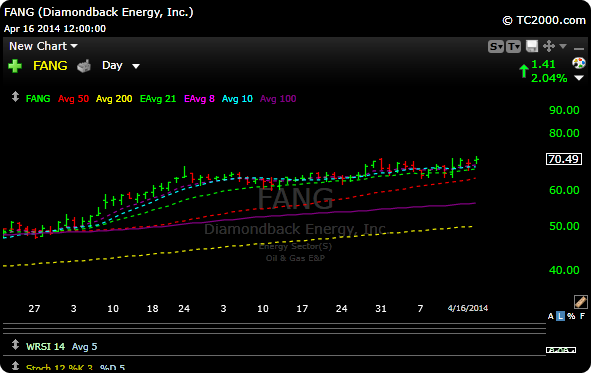The height and width of the screenshot is (373, 591).
Task: Toggle arithmetic scale A button
Action: click(551, 316)
